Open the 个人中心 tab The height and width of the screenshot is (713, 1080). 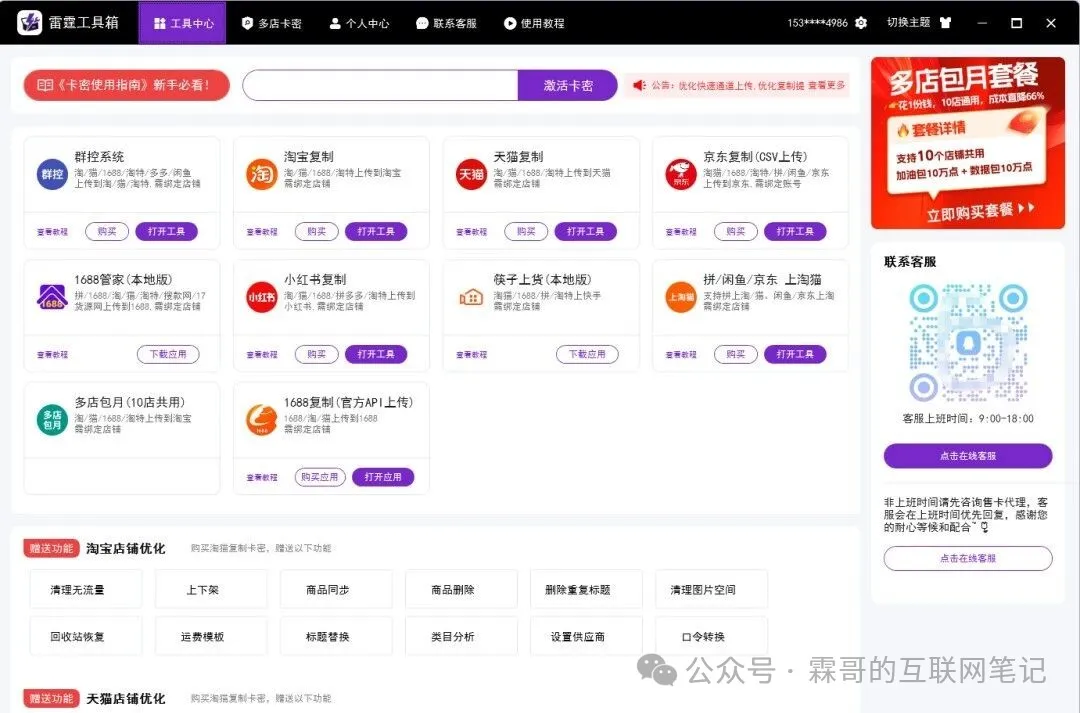tap(359, 23)
